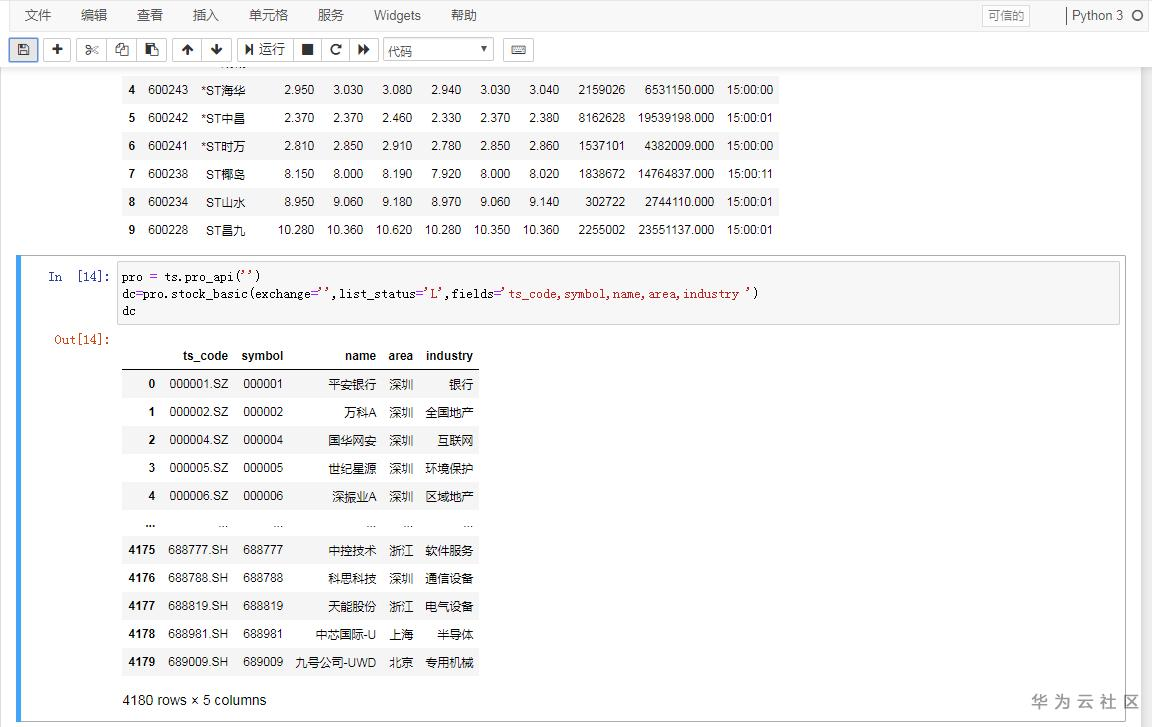Viewport: 1152px width, 727px height.
Task: Open the 查看 menu
Action: pyautogui.click(x=150, y=15)
